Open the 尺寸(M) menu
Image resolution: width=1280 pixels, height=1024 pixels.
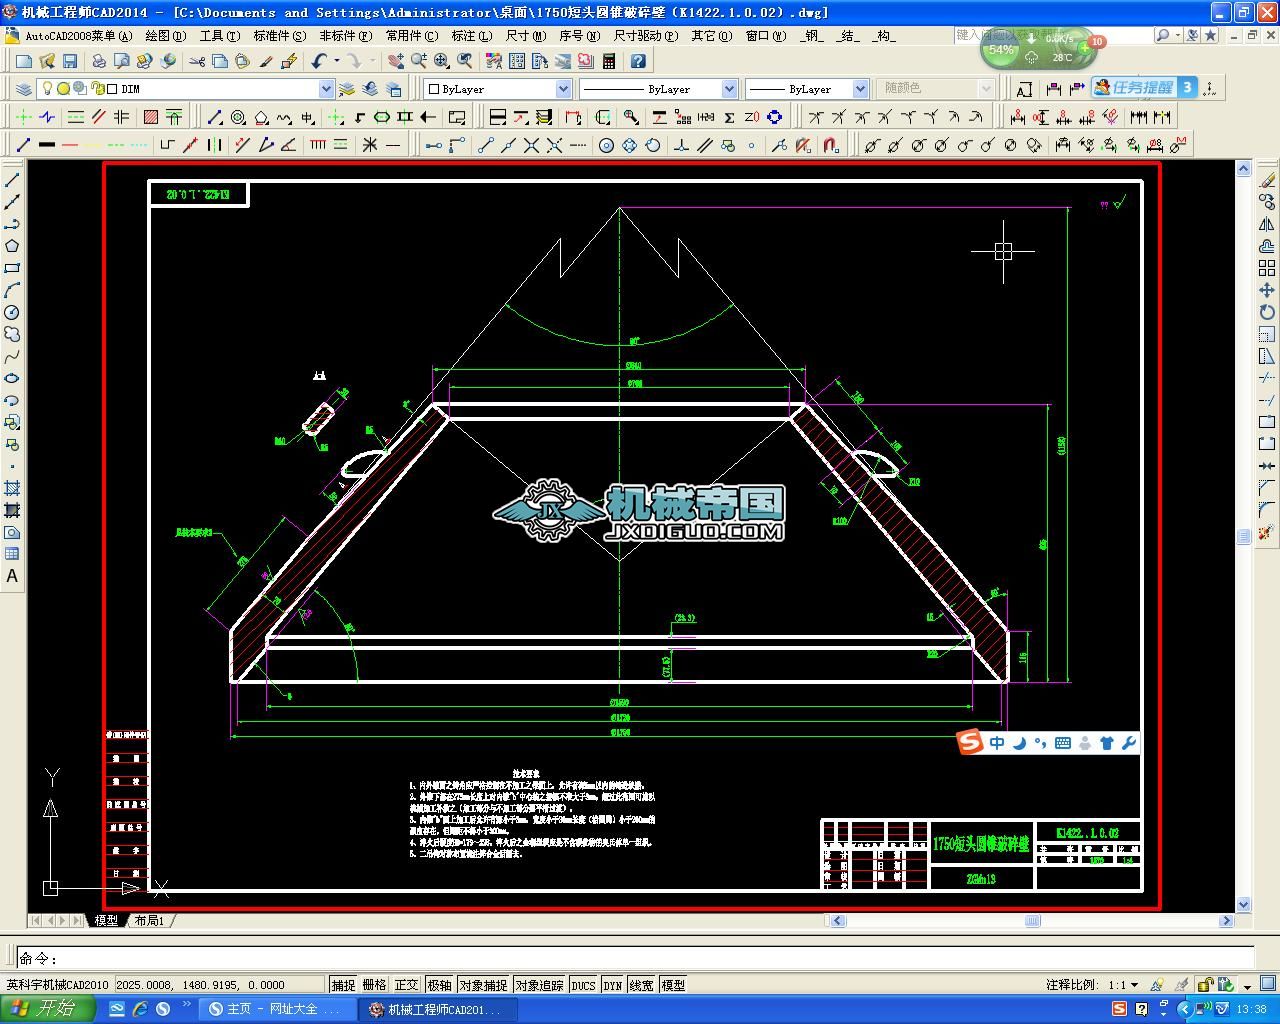[525, 35]
